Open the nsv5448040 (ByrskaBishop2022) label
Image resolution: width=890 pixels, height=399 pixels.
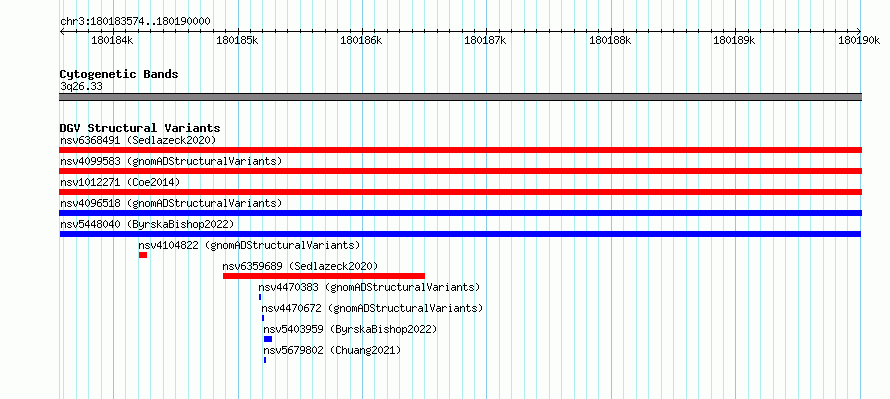click(x=146, y=224)
